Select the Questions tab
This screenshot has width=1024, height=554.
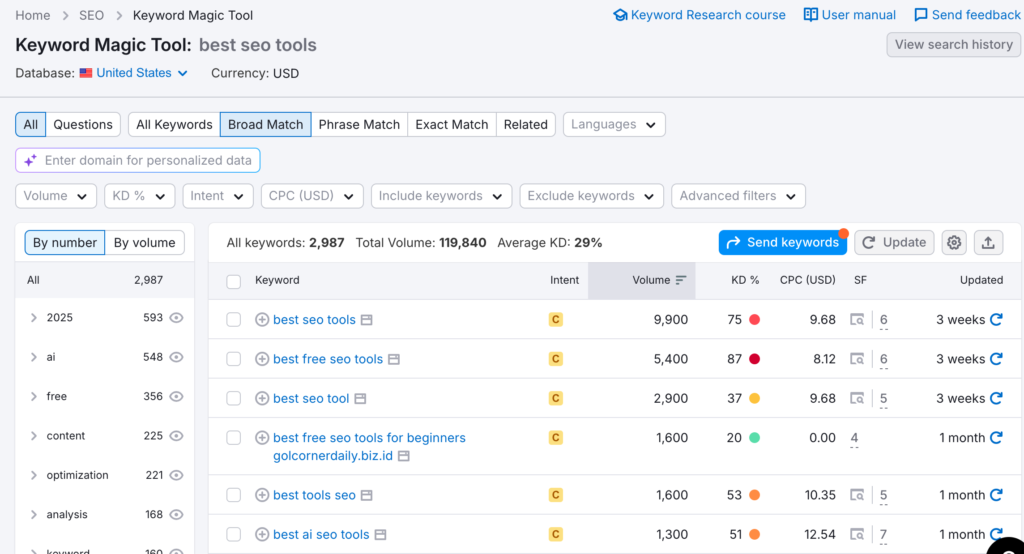coord(83,124)
